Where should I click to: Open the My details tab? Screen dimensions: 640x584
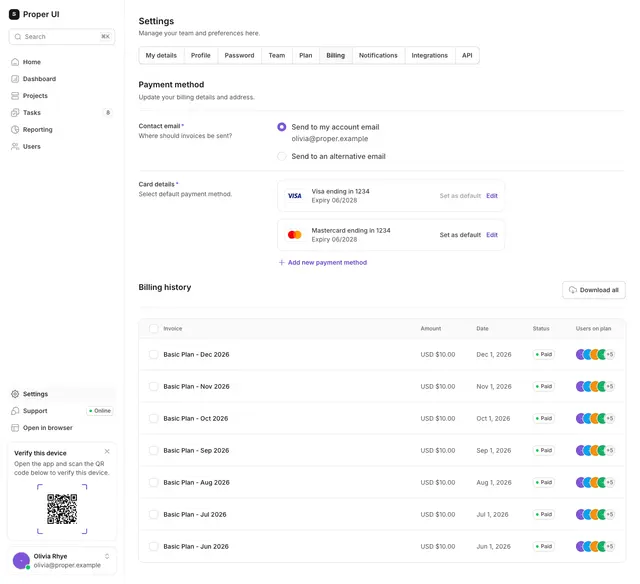pos(161,56)
